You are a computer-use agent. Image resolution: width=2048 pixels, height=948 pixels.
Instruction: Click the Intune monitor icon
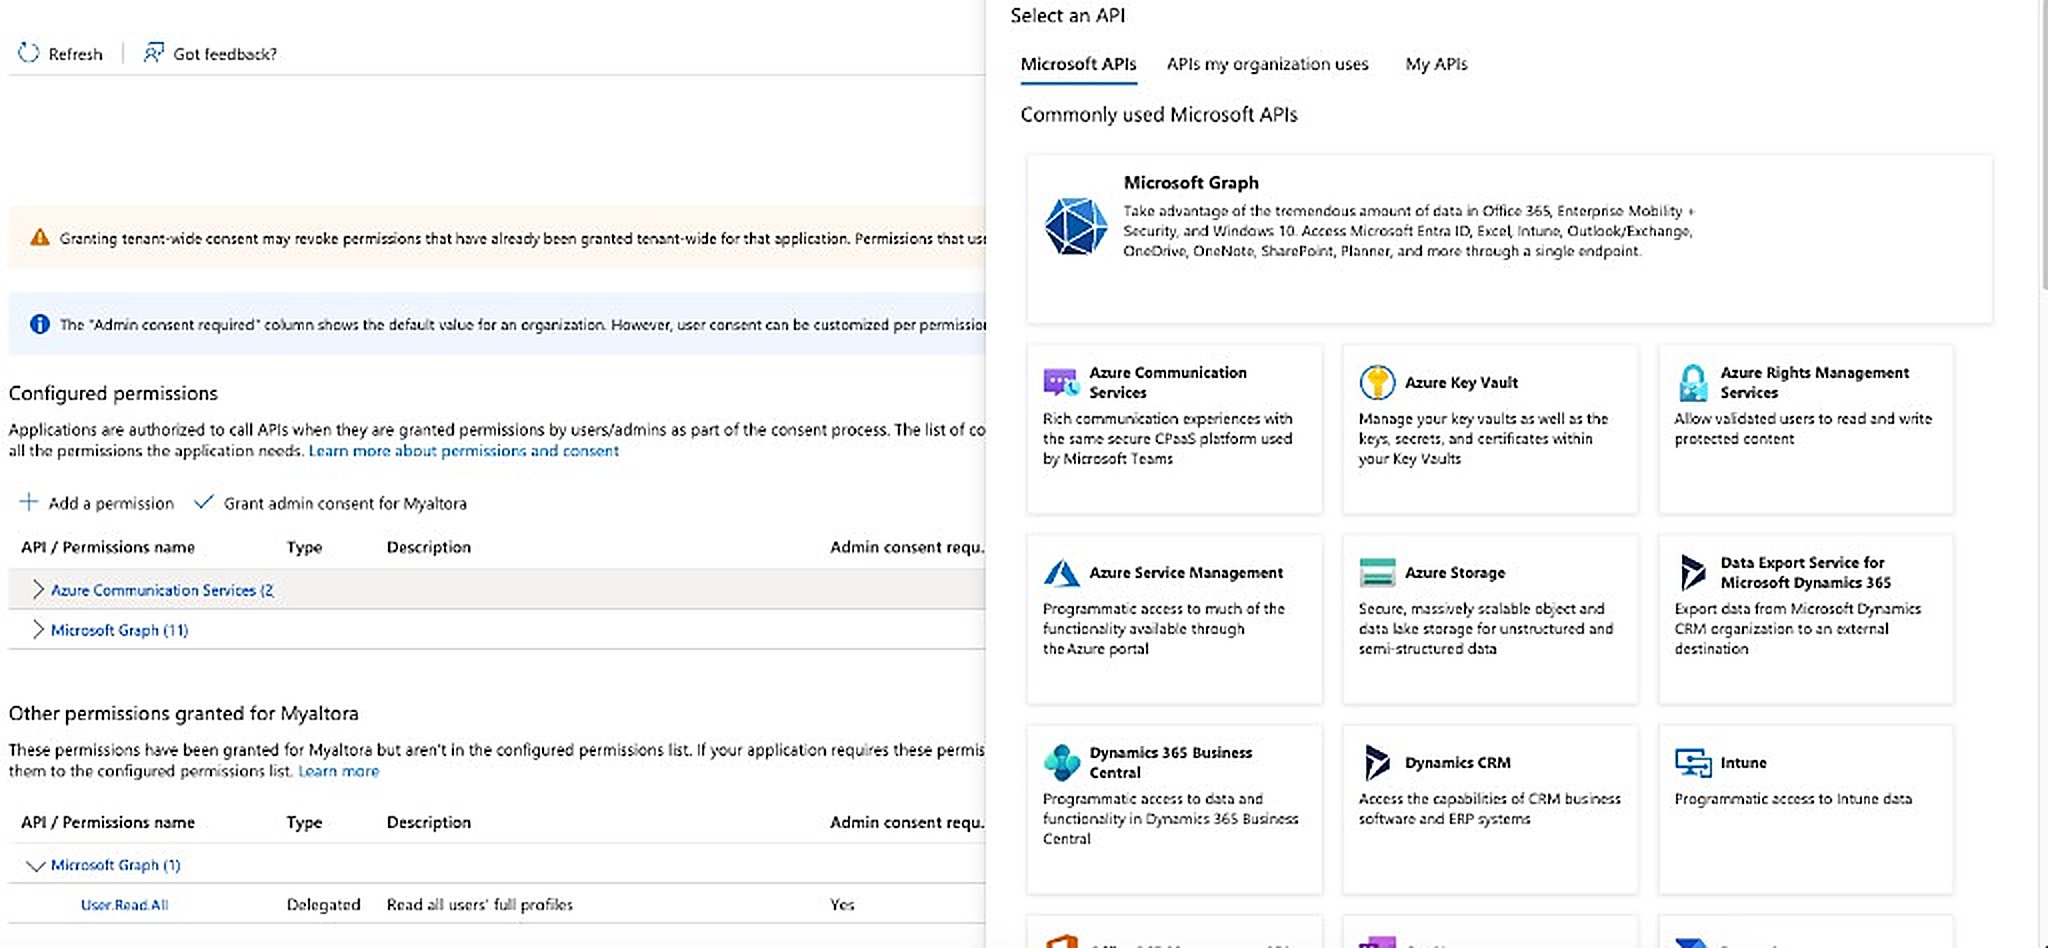(x=1693, y=763)
